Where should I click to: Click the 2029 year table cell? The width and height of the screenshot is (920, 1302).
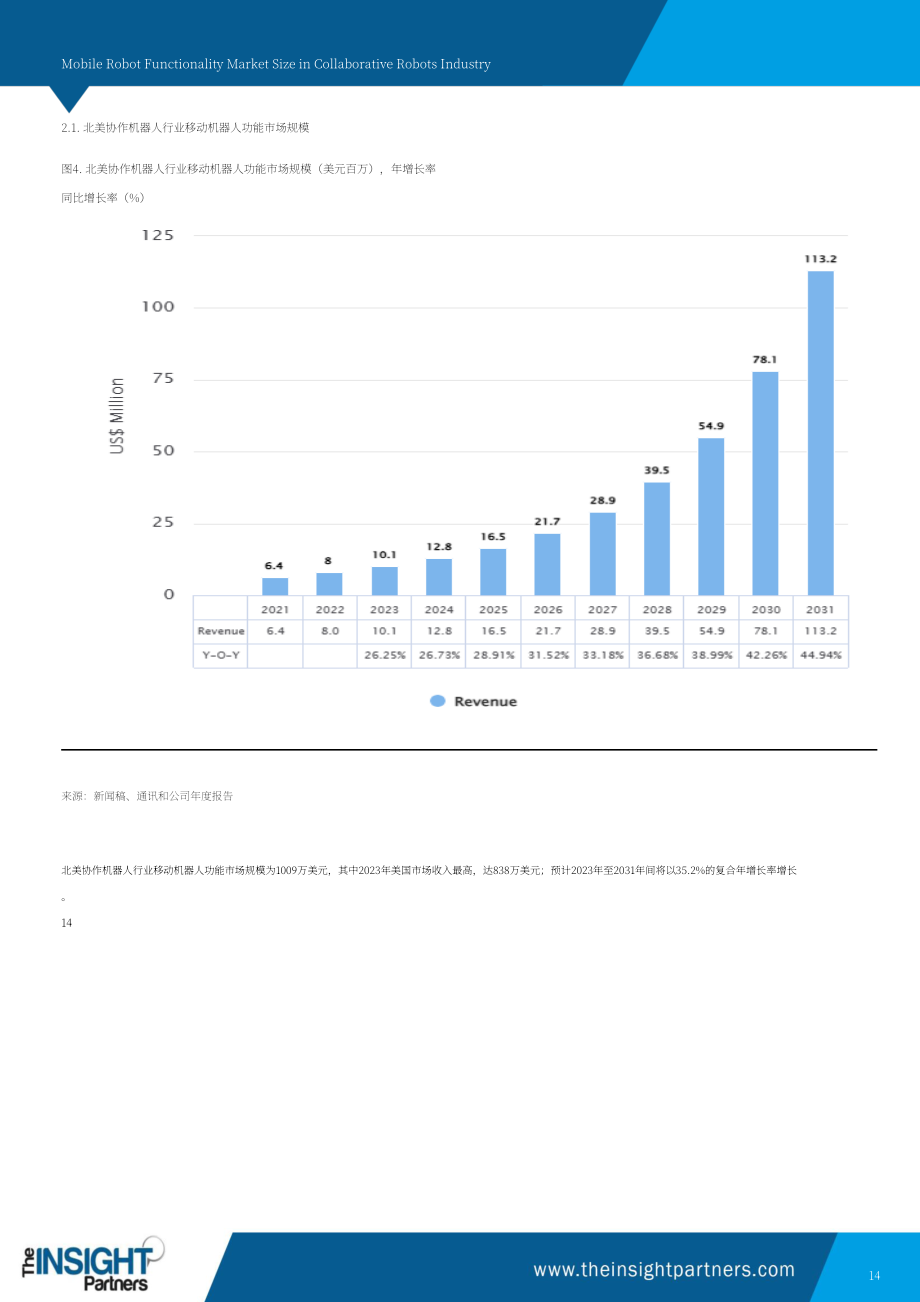tap(712, 609)
